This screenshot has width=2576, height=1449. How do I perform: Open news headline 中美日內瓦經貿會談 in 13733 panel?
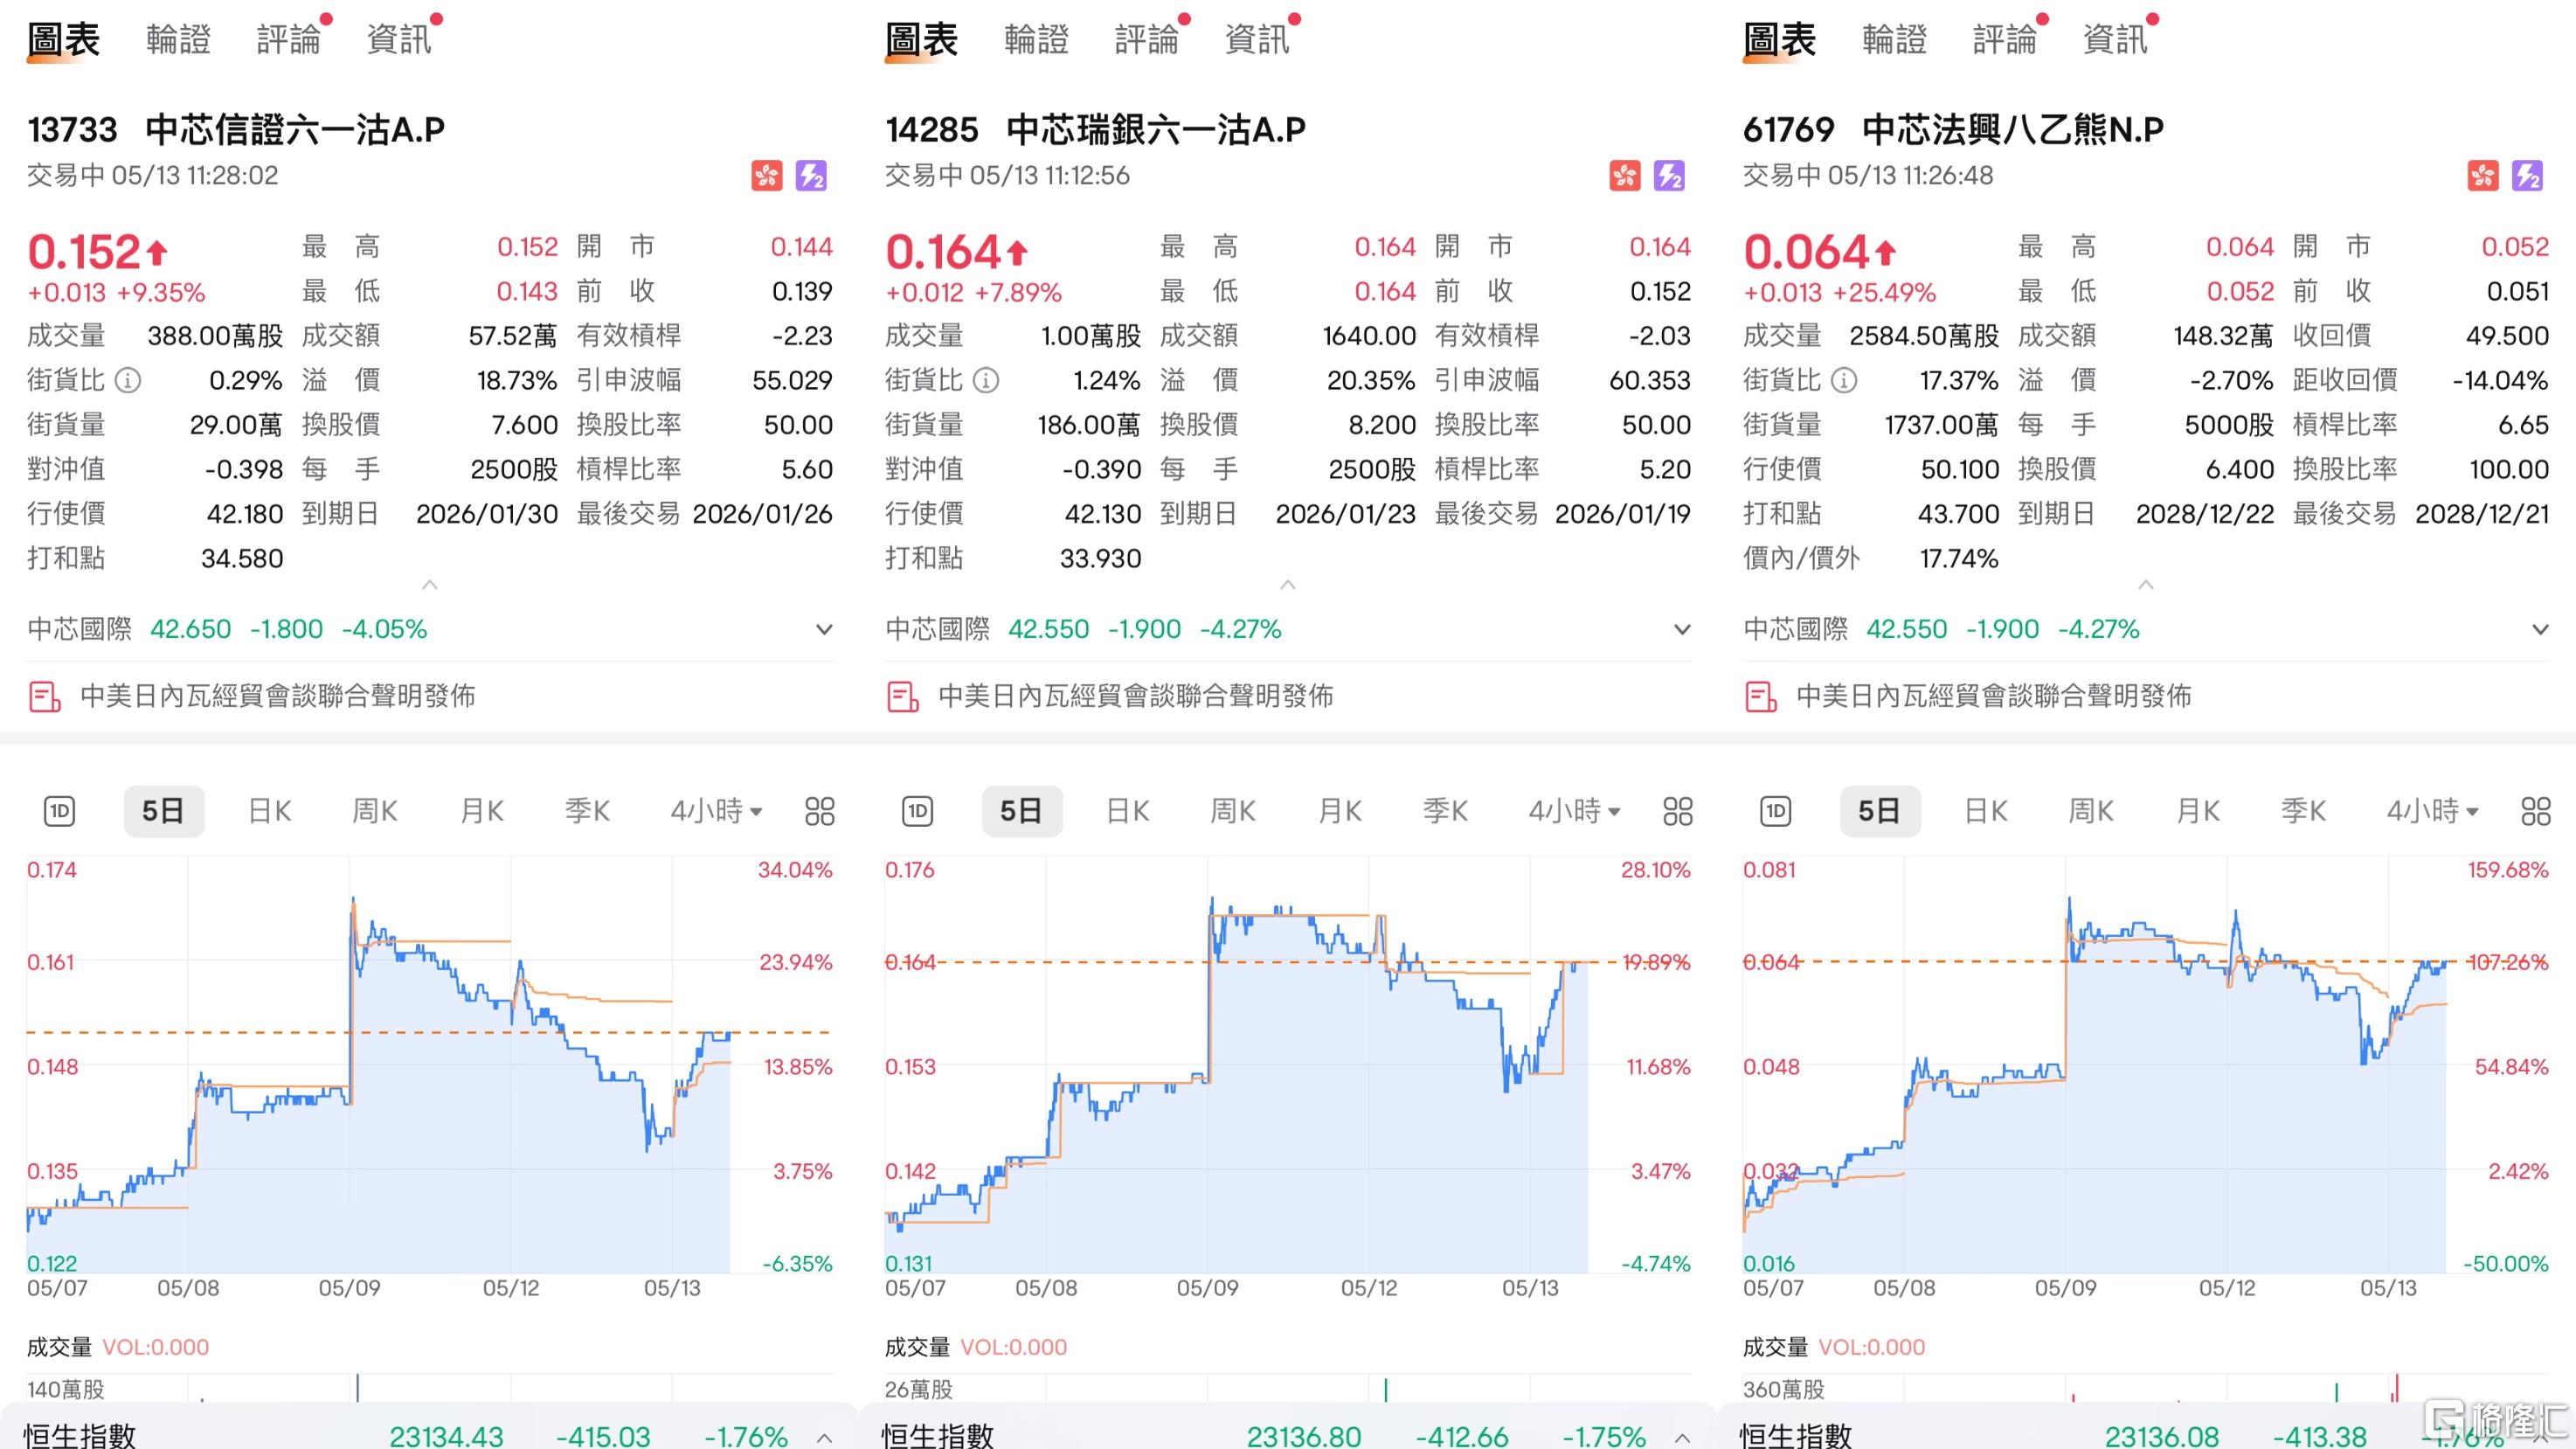(278, 696)
